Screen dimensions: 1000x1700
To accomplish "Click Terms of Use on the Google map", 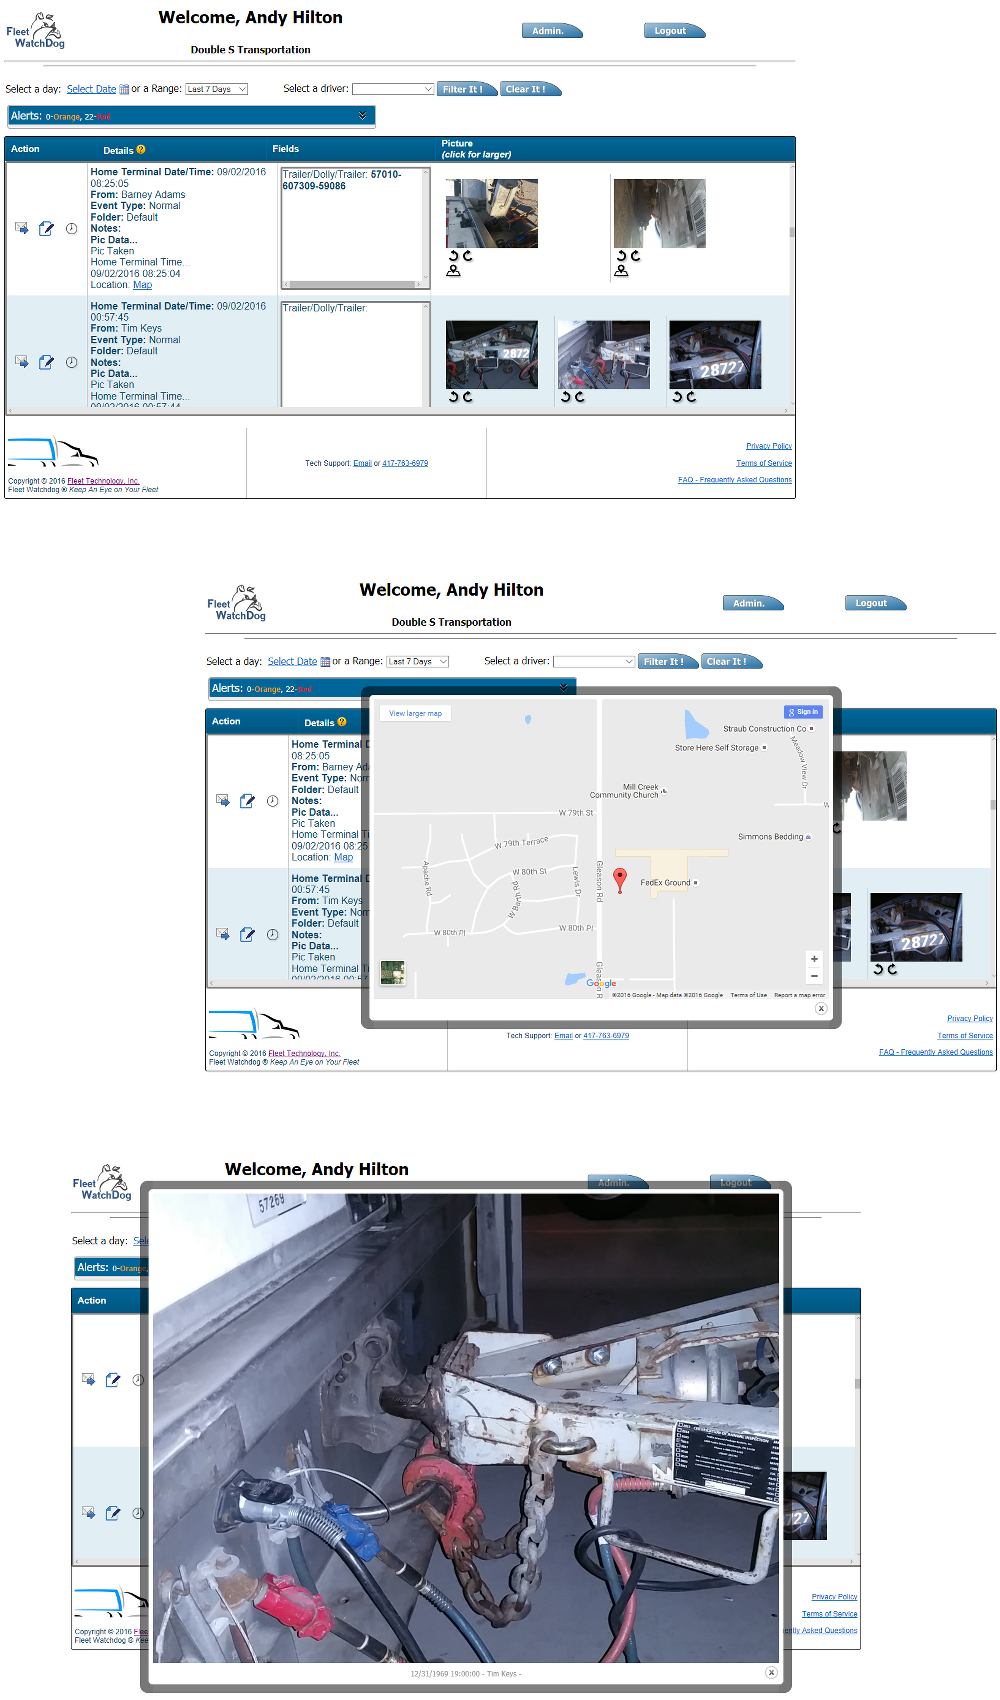I will coord(749,995).
